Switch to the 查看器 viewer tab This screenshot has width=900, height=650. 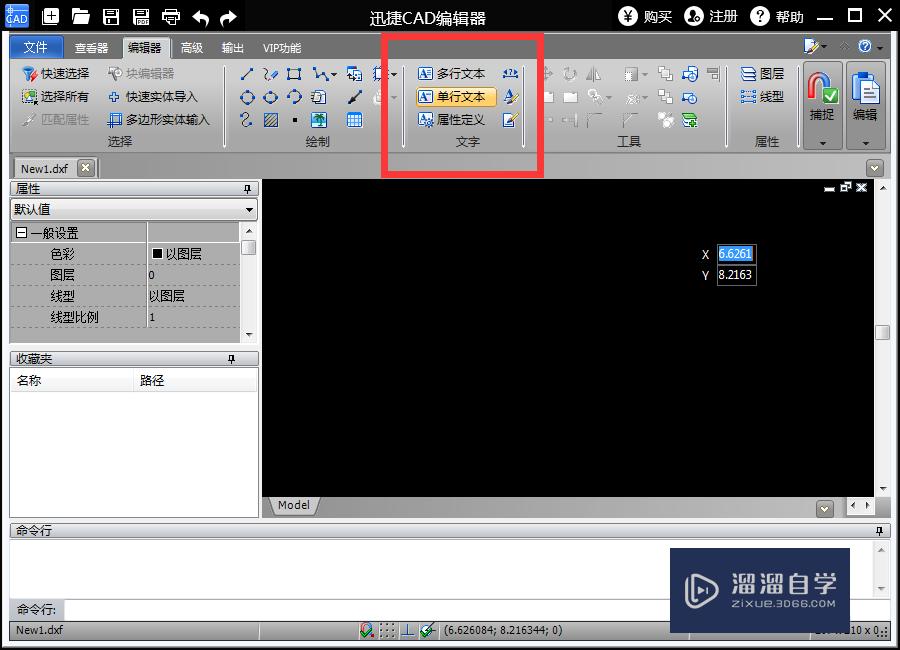click(x=91, y=48)
